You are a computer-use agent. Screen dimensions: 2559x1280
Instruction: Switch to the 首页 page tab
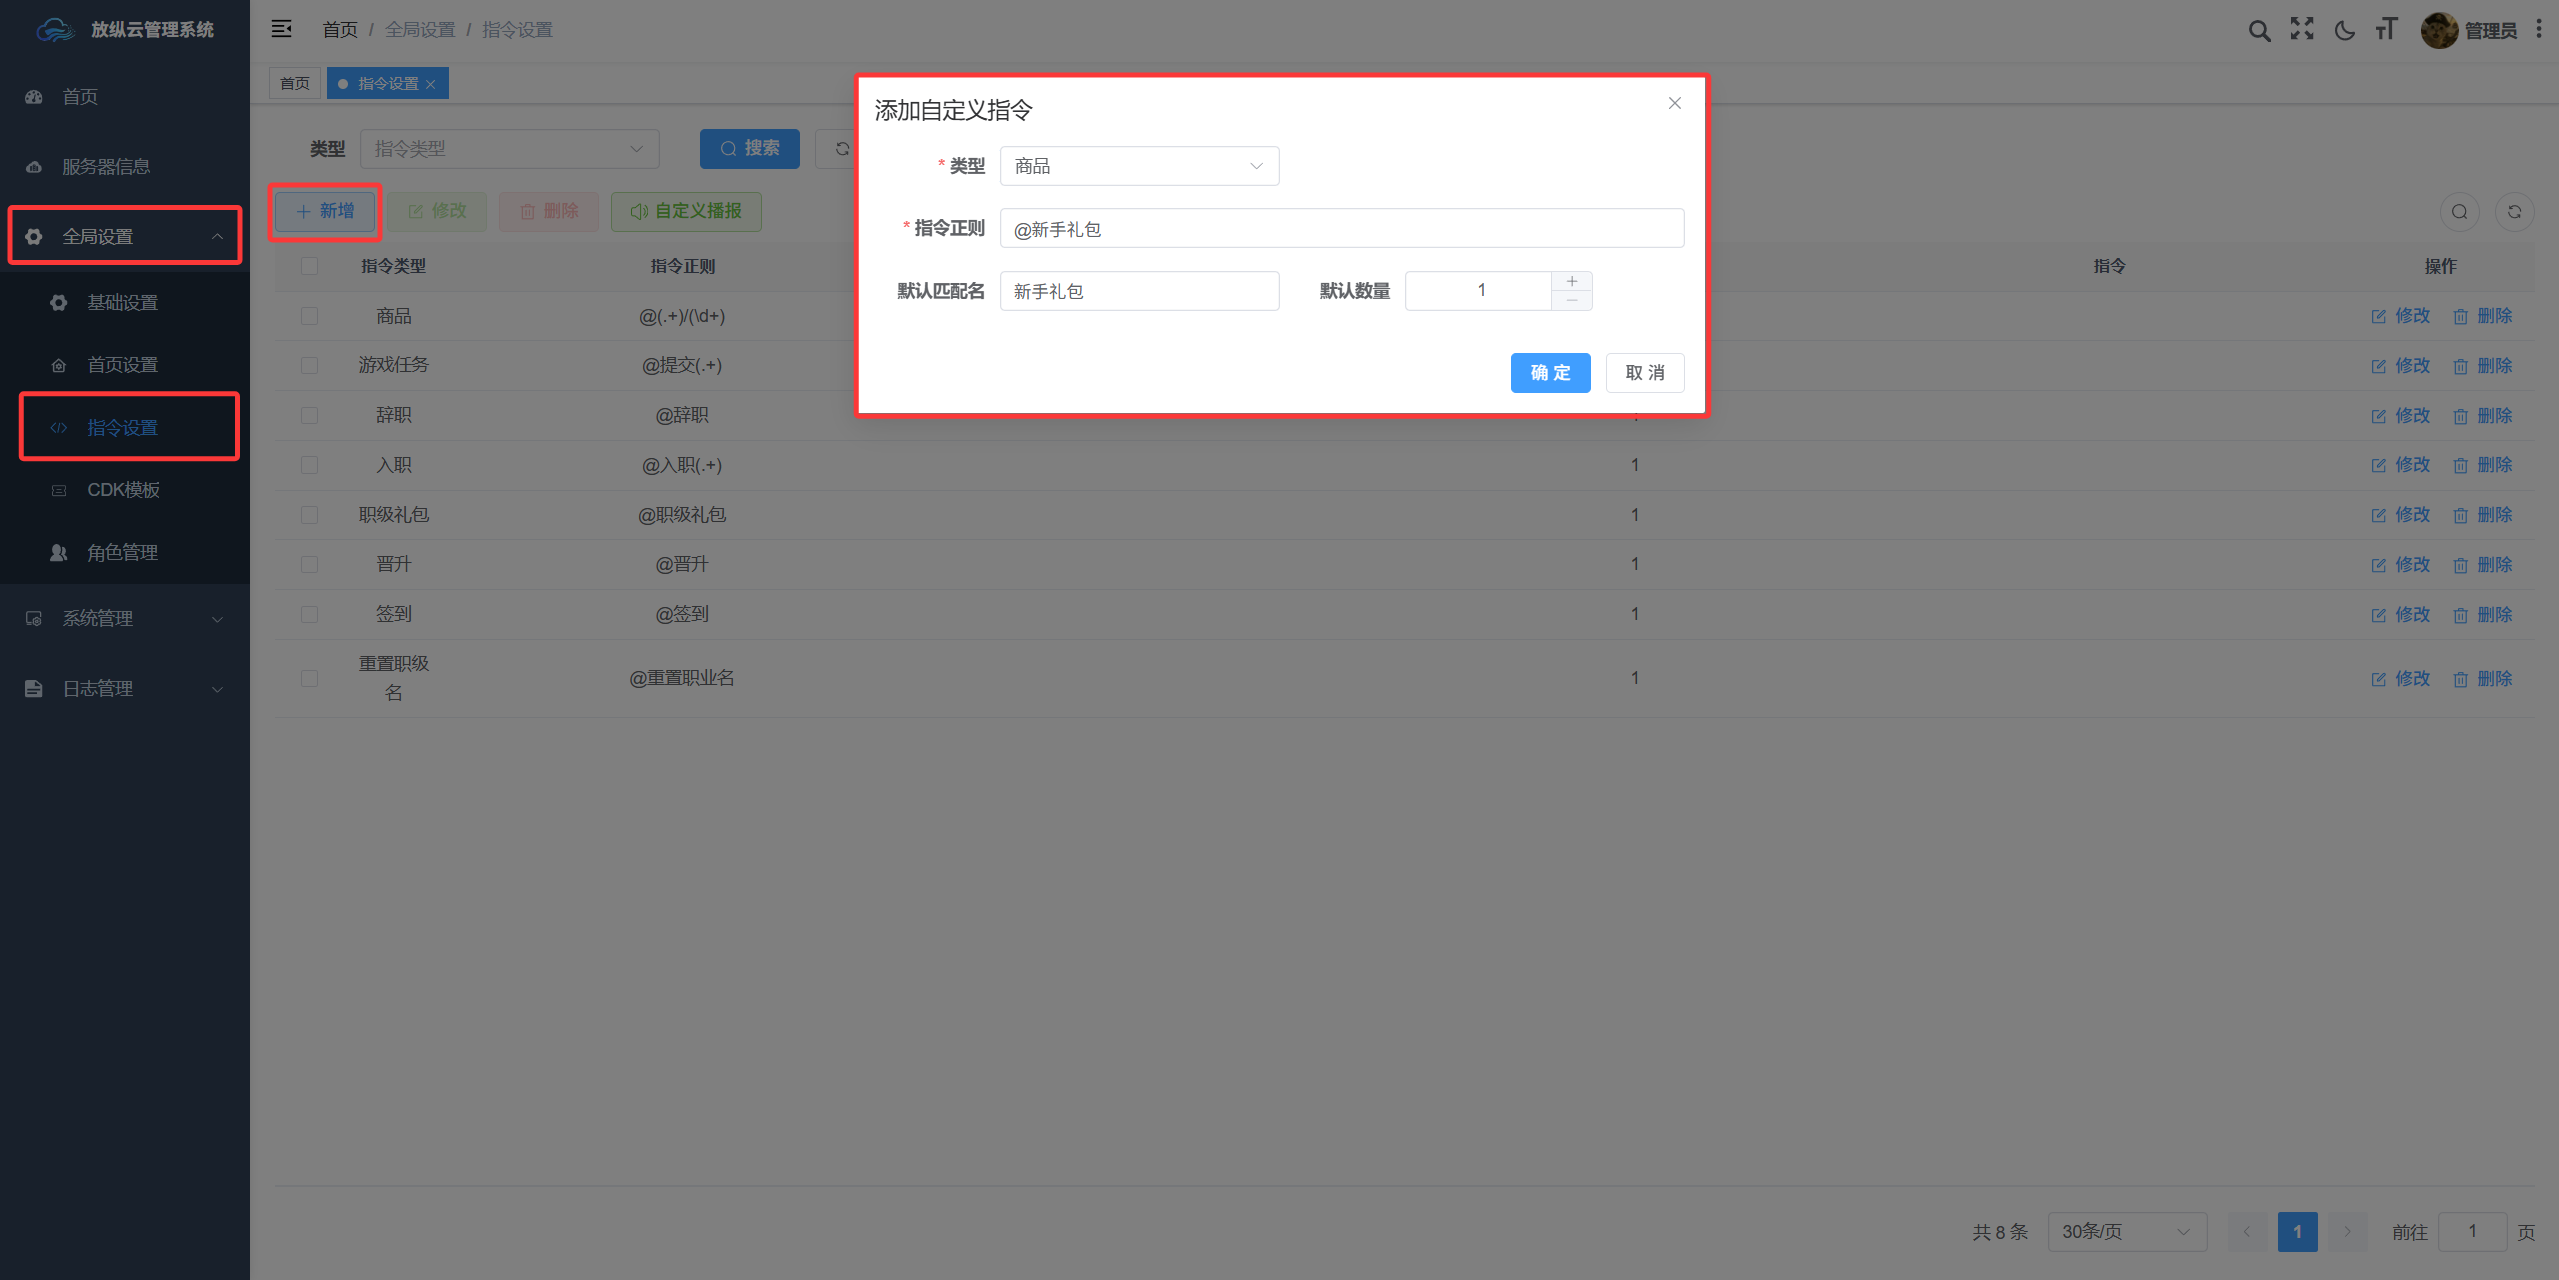point(295,84)
